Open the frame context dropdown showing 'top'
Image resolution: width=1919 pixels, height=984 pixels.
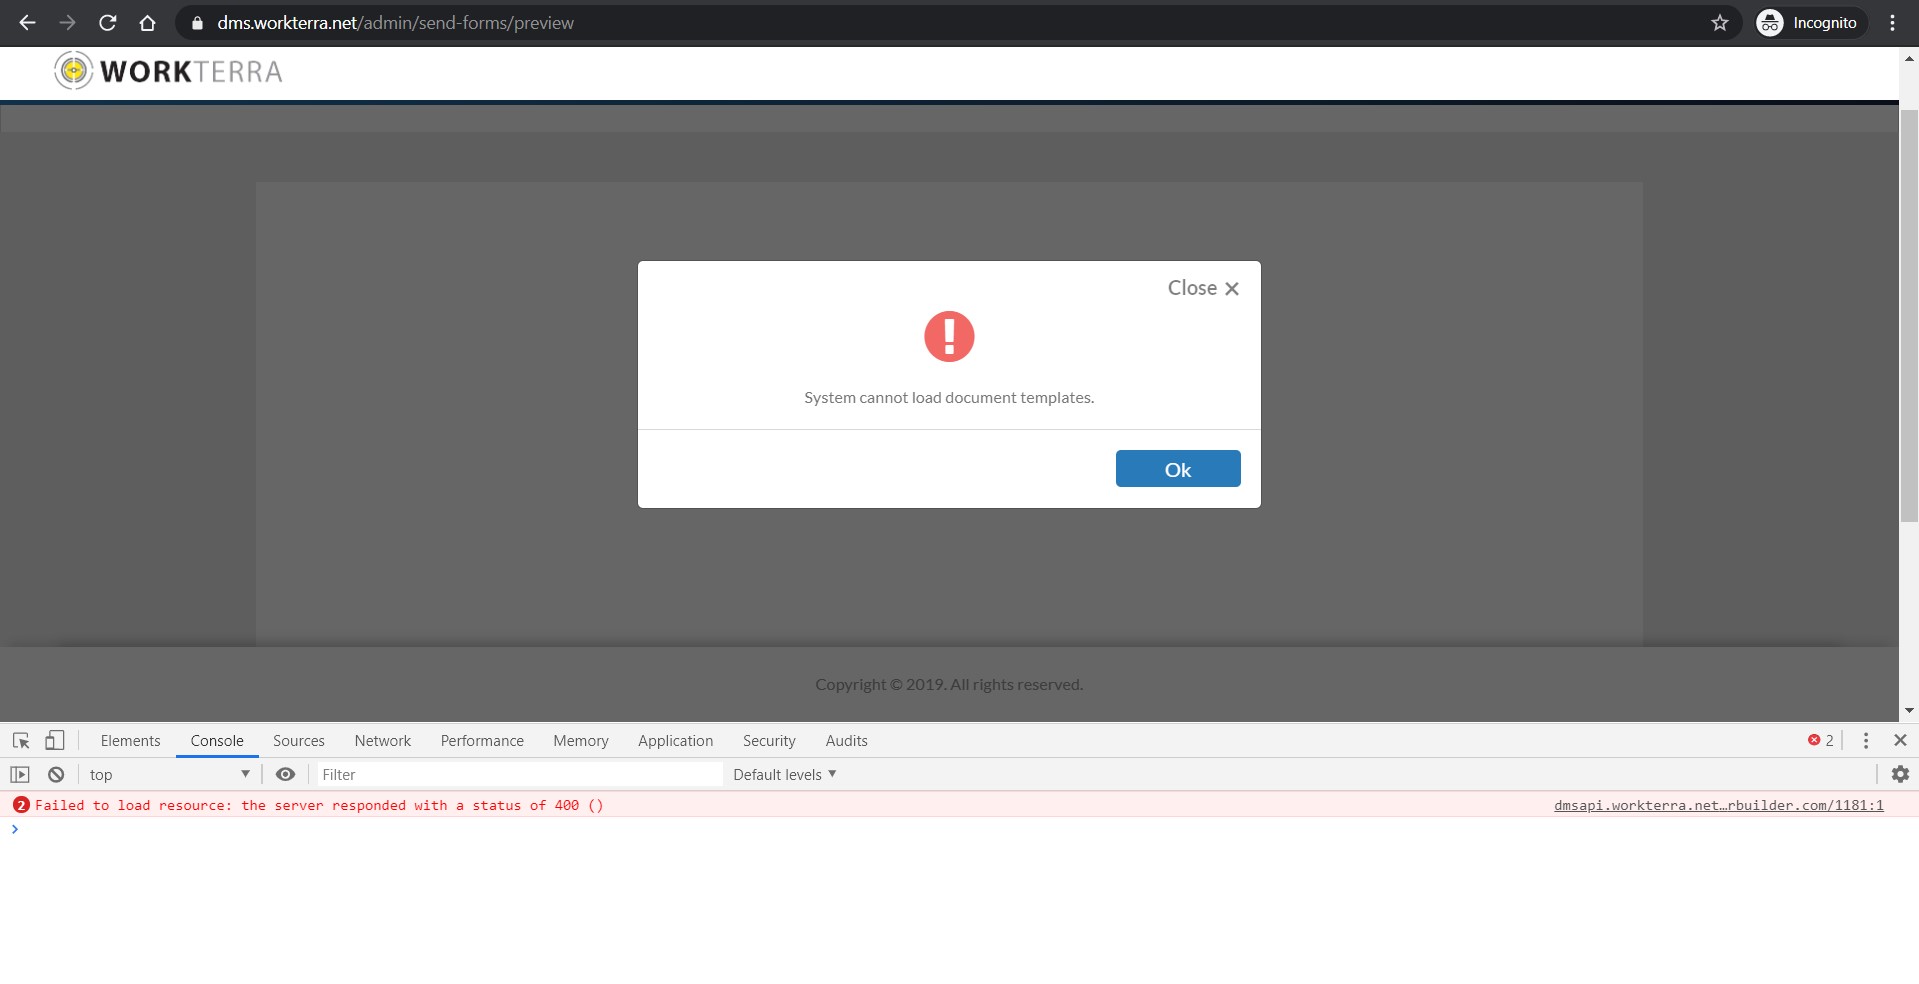pyautogui.click(x=168, y=774)
